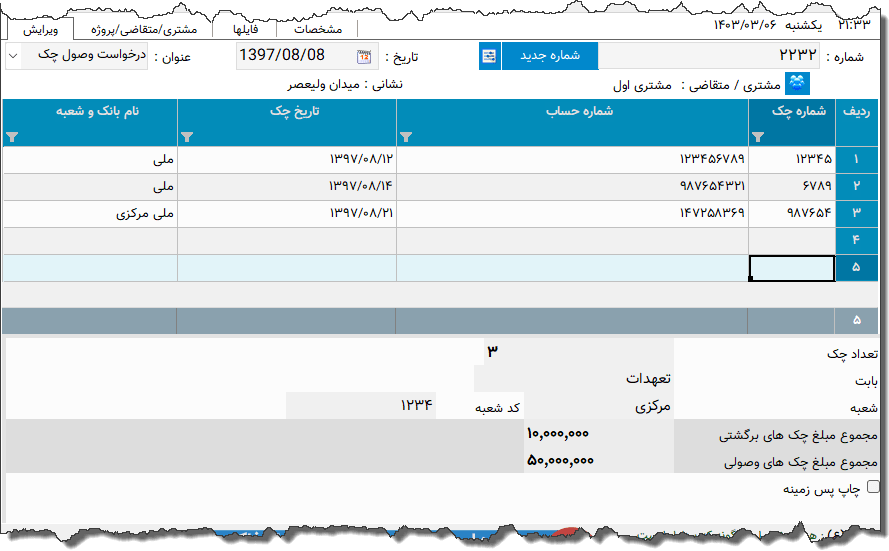The height and width of the screenshot is (551, 889).
Task: Click the شعبه field showing مرکزی
Action: click(599, 406)
